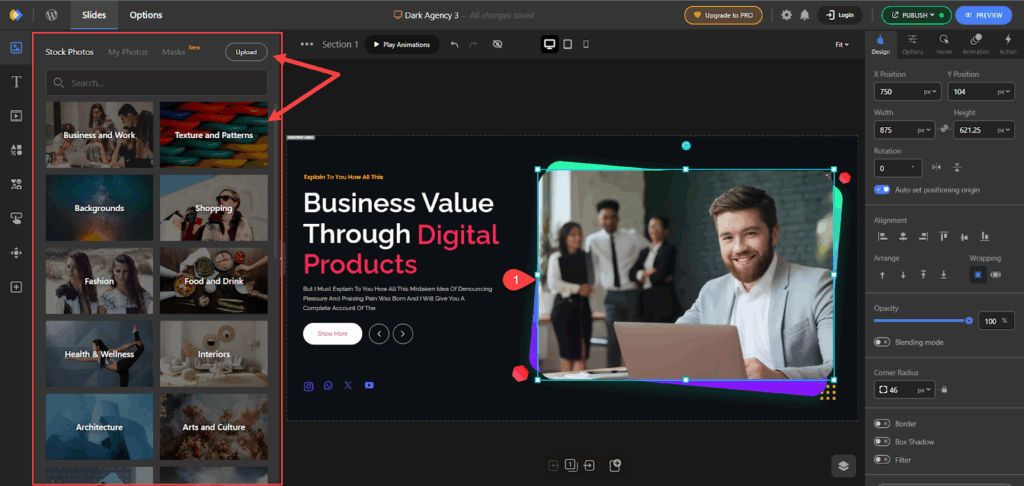Align element to top edge
1024x486 pixels.
coord(944,236)
